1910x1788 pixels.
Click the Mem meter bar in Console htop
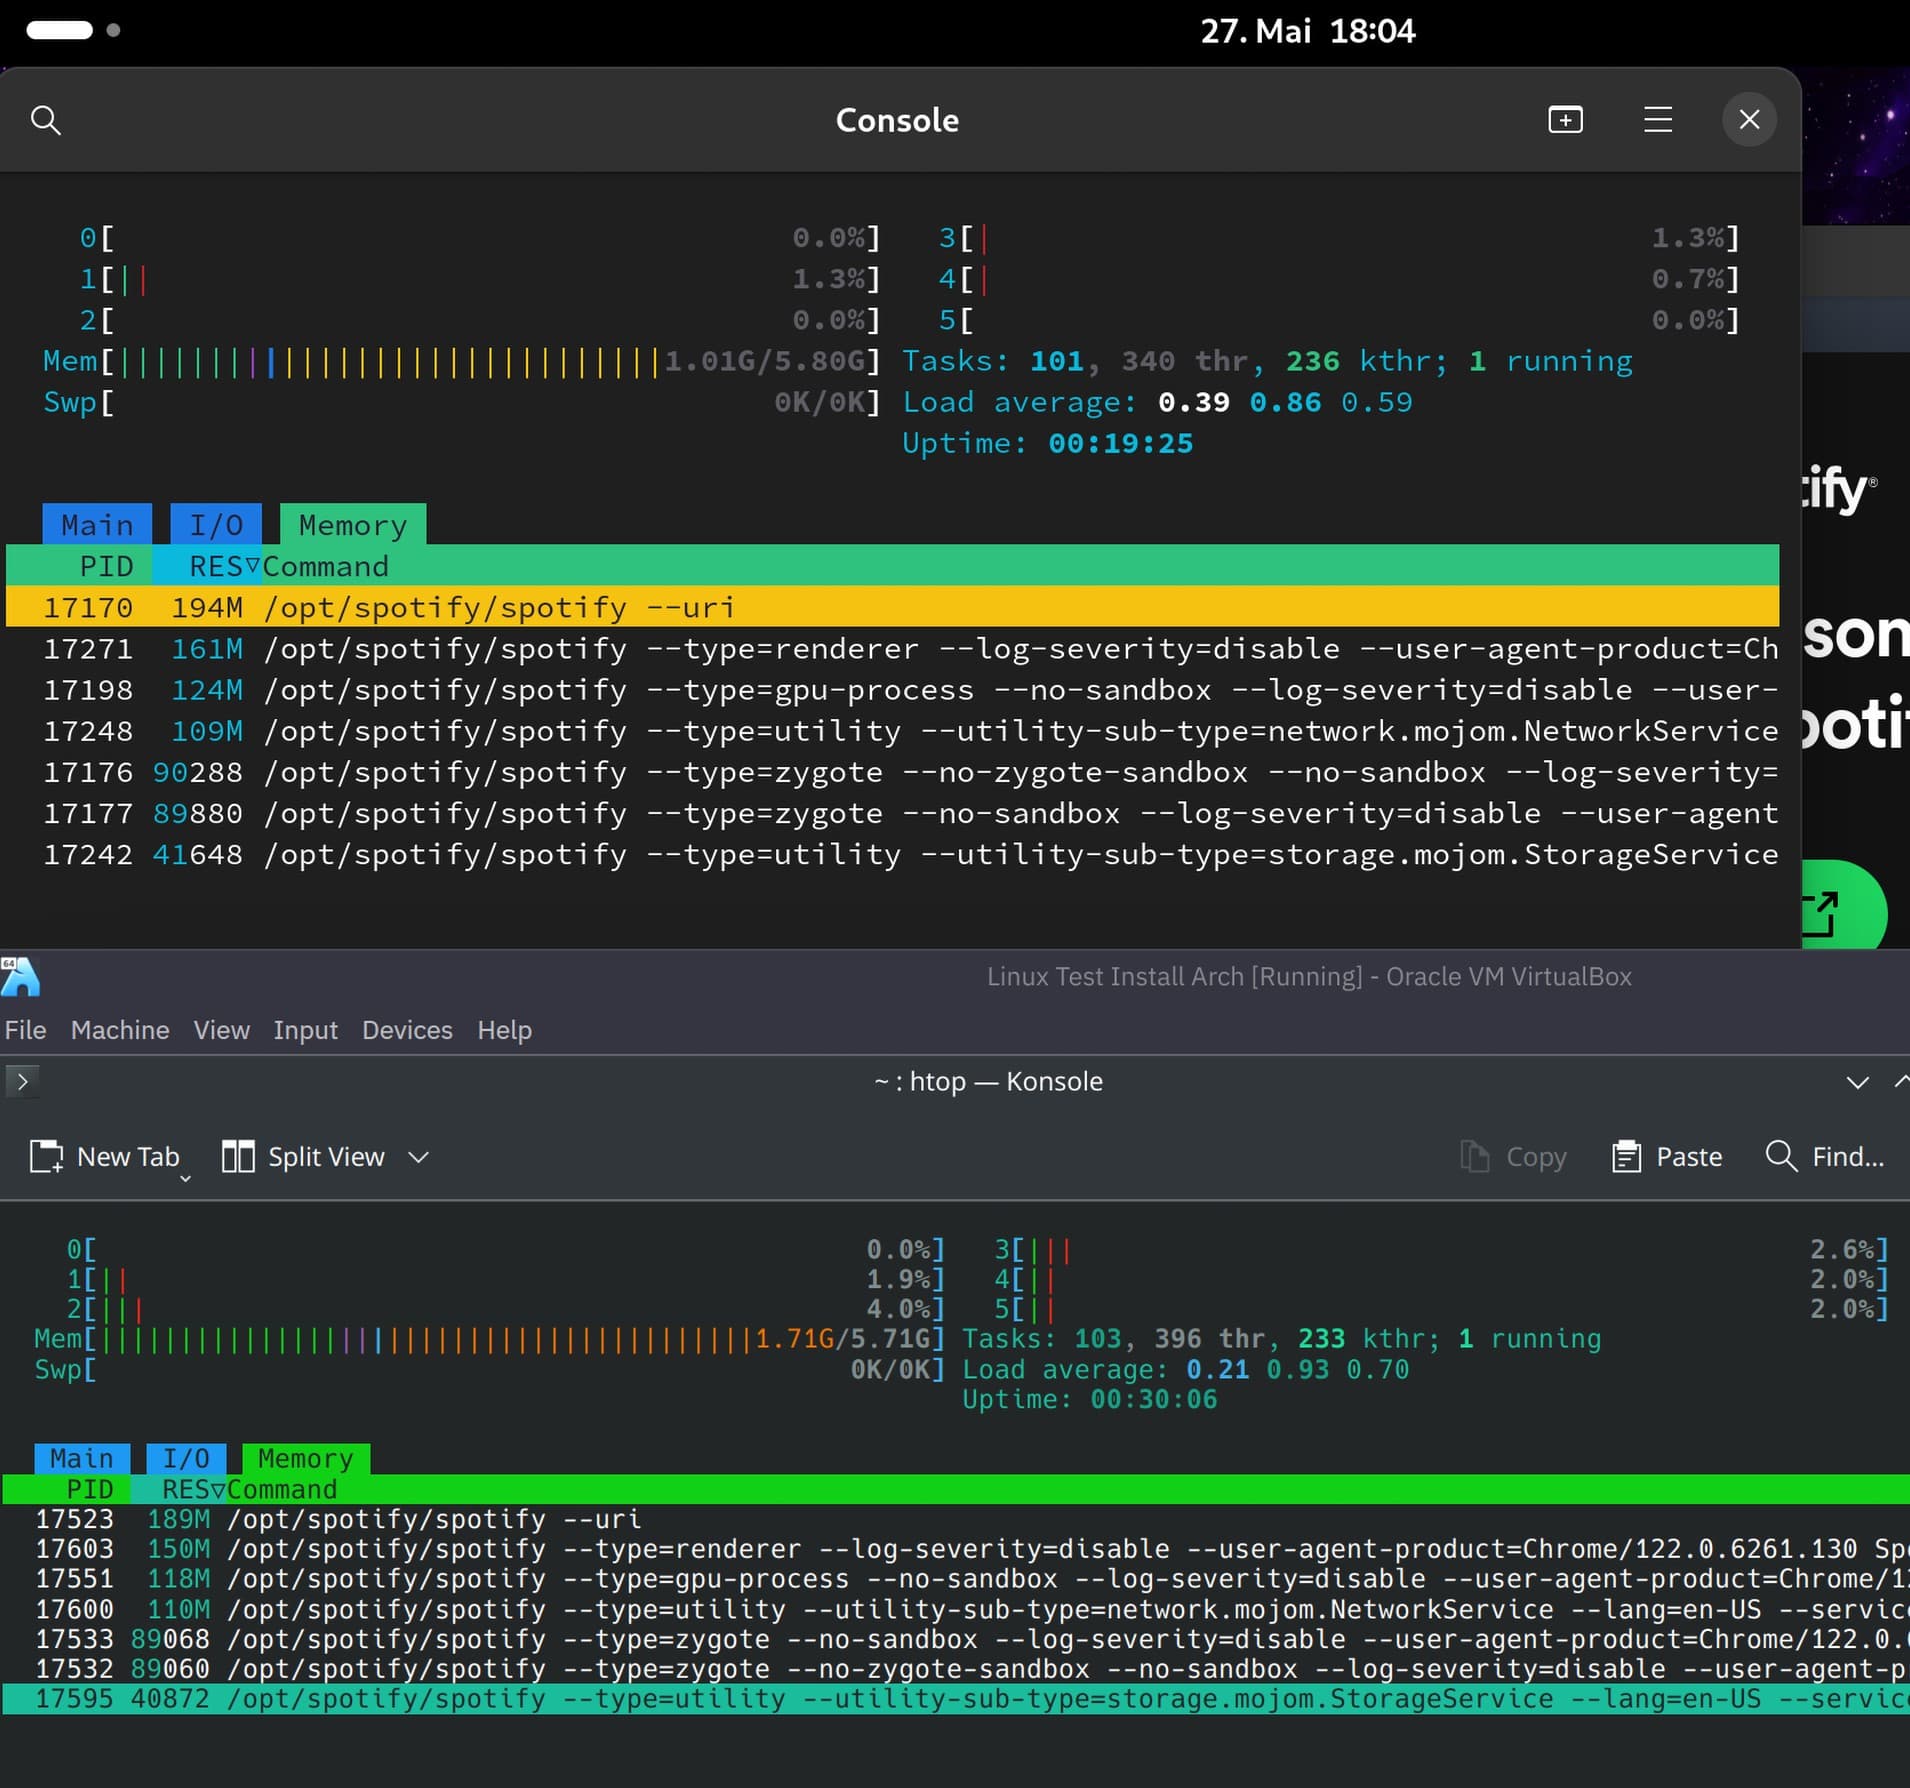coord(461,361)
